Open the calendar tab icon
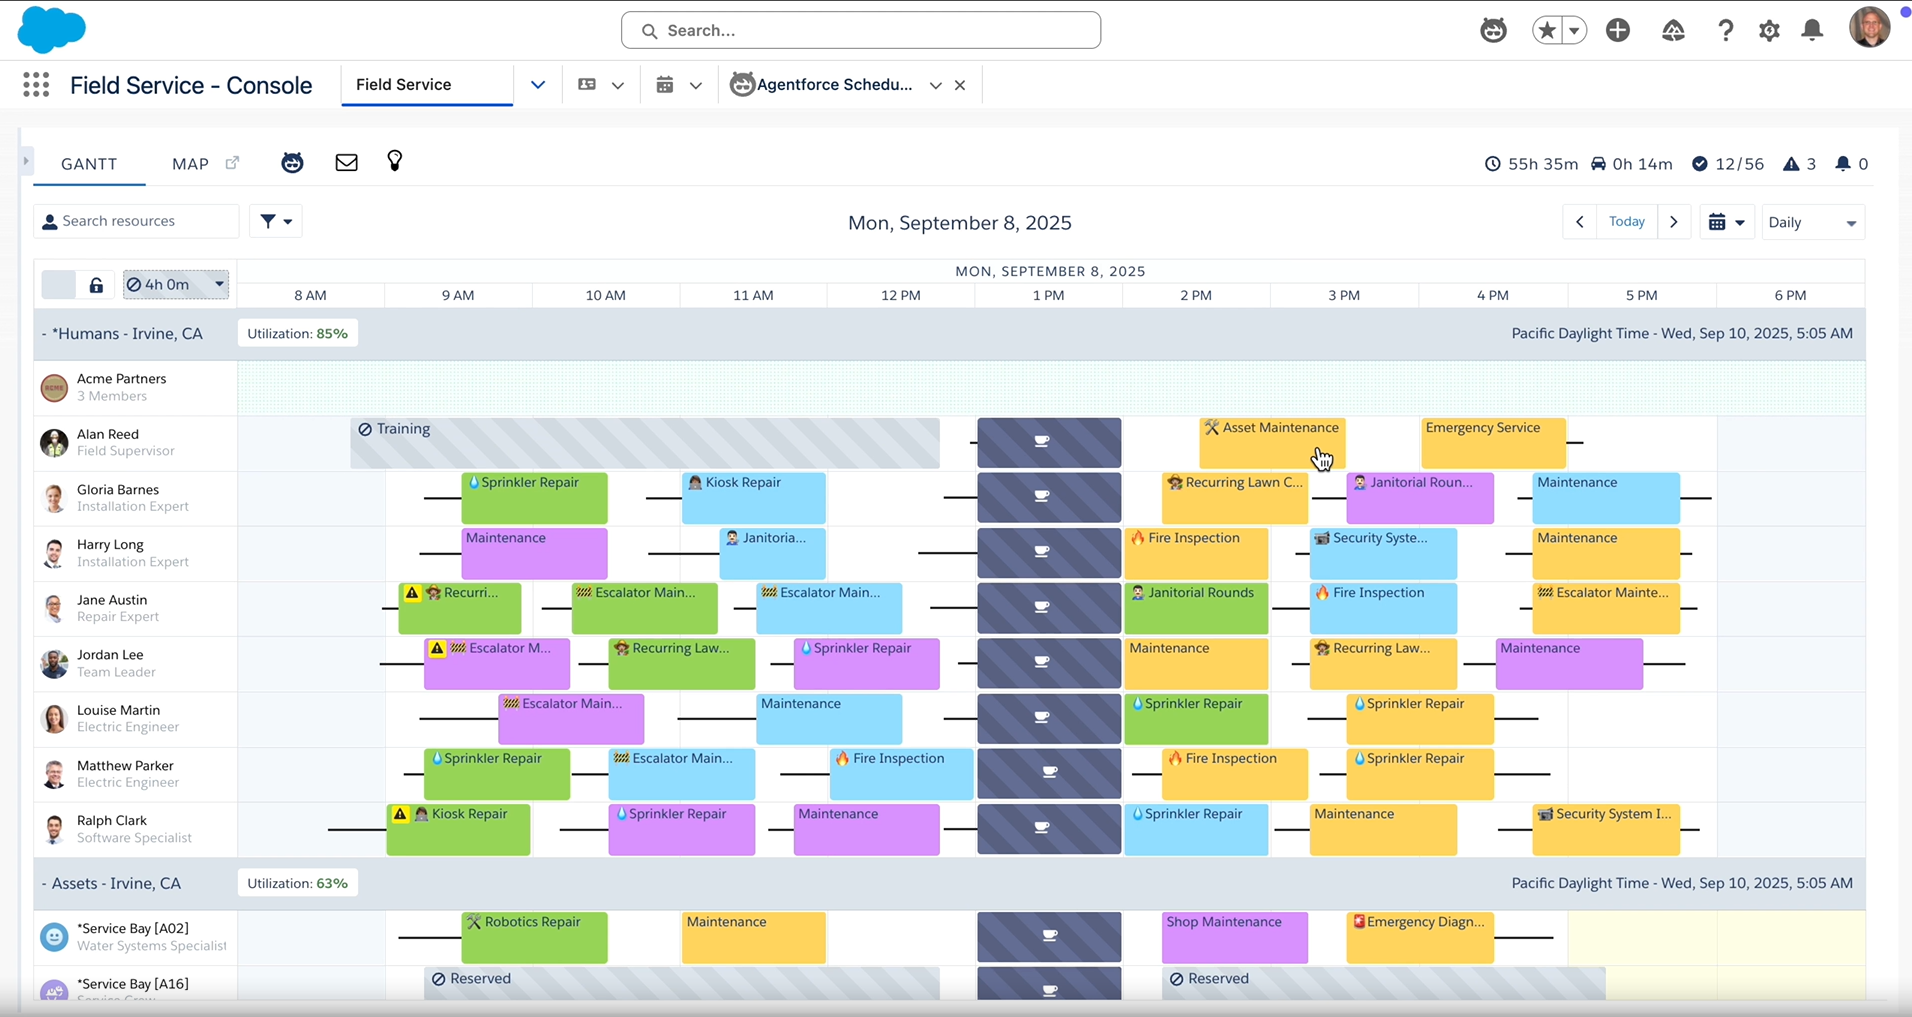This screenshot has height=1017, width=1912. (665, 85)
